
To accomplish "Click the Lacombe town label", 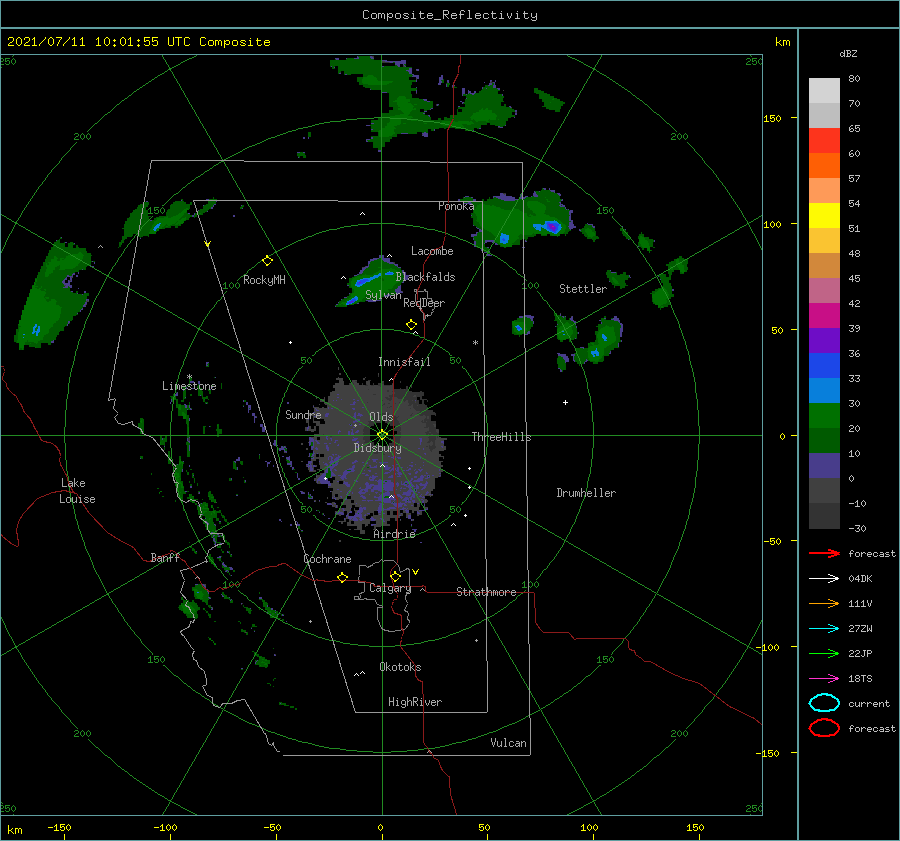I will point(432,251).
